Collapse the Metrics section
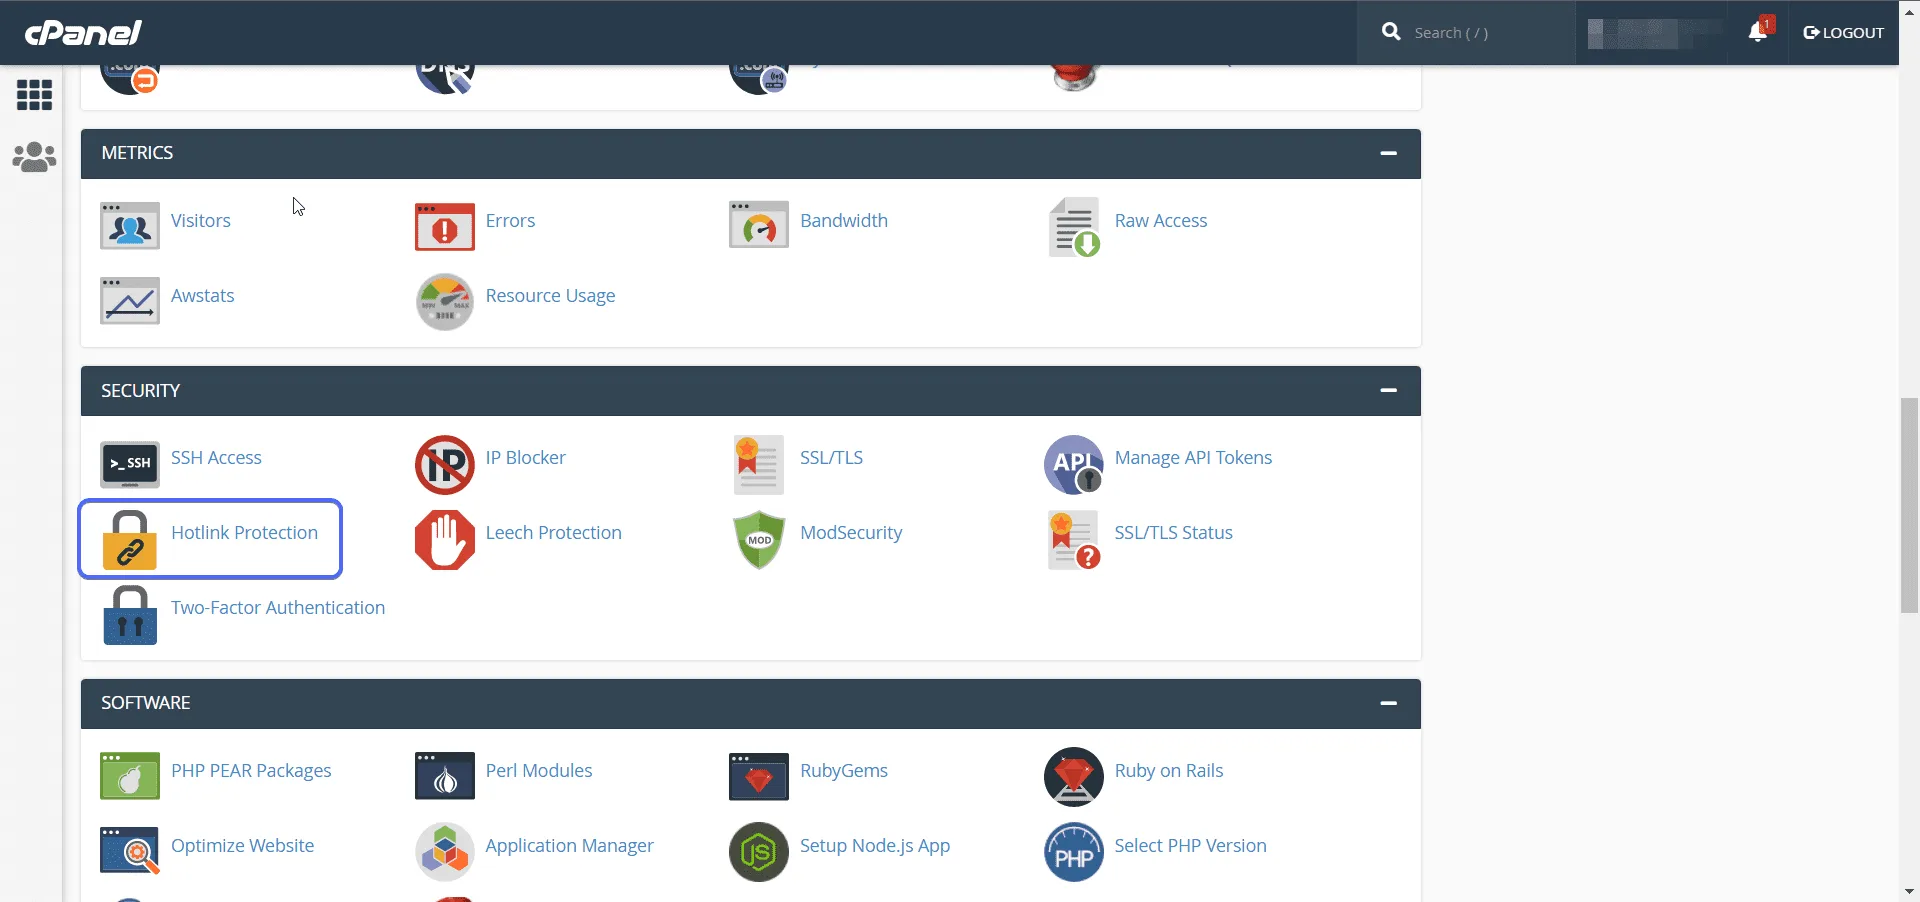1920x902 pixels. (x=1388, y=153)
